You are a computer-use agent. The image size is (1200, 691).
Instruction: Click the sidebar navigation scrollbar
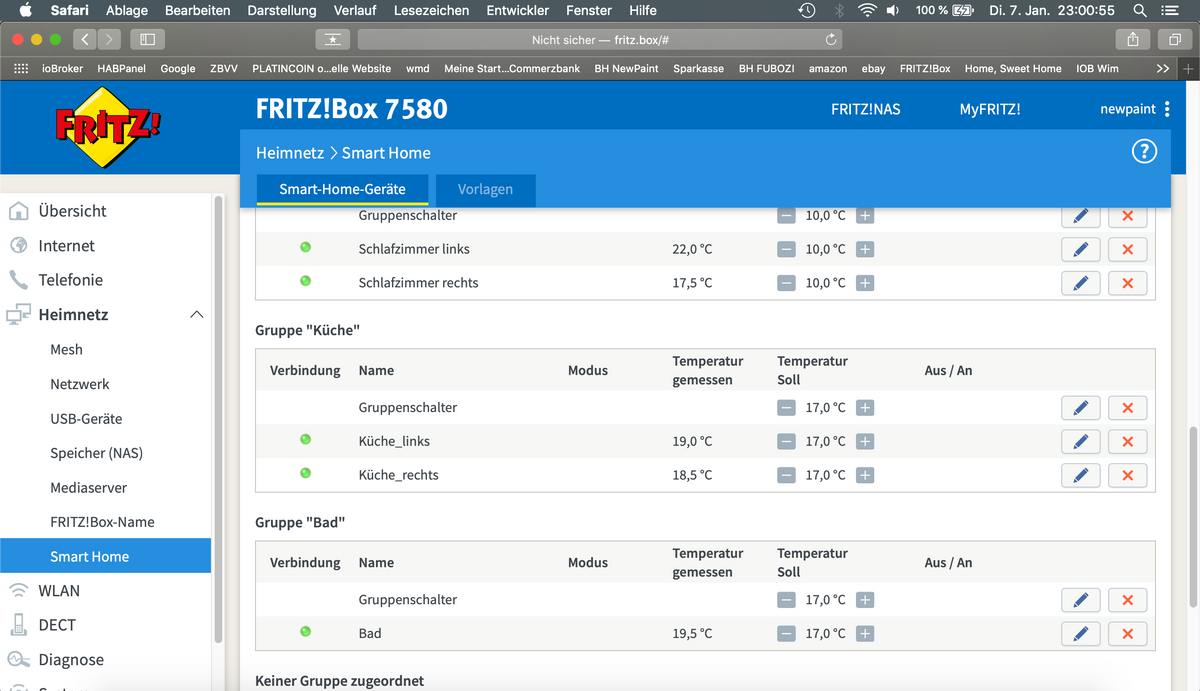pyautogui.click(x=218, y=420)
